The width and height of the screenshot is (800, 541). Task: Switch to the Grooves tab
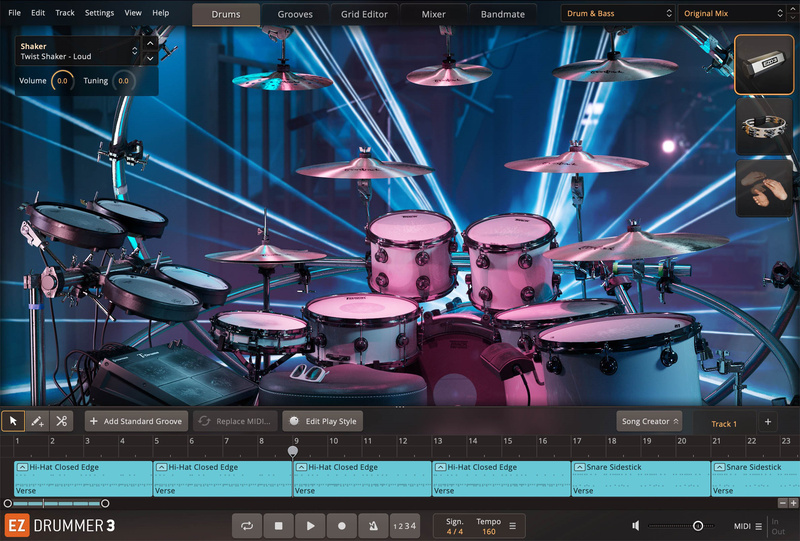295,14
